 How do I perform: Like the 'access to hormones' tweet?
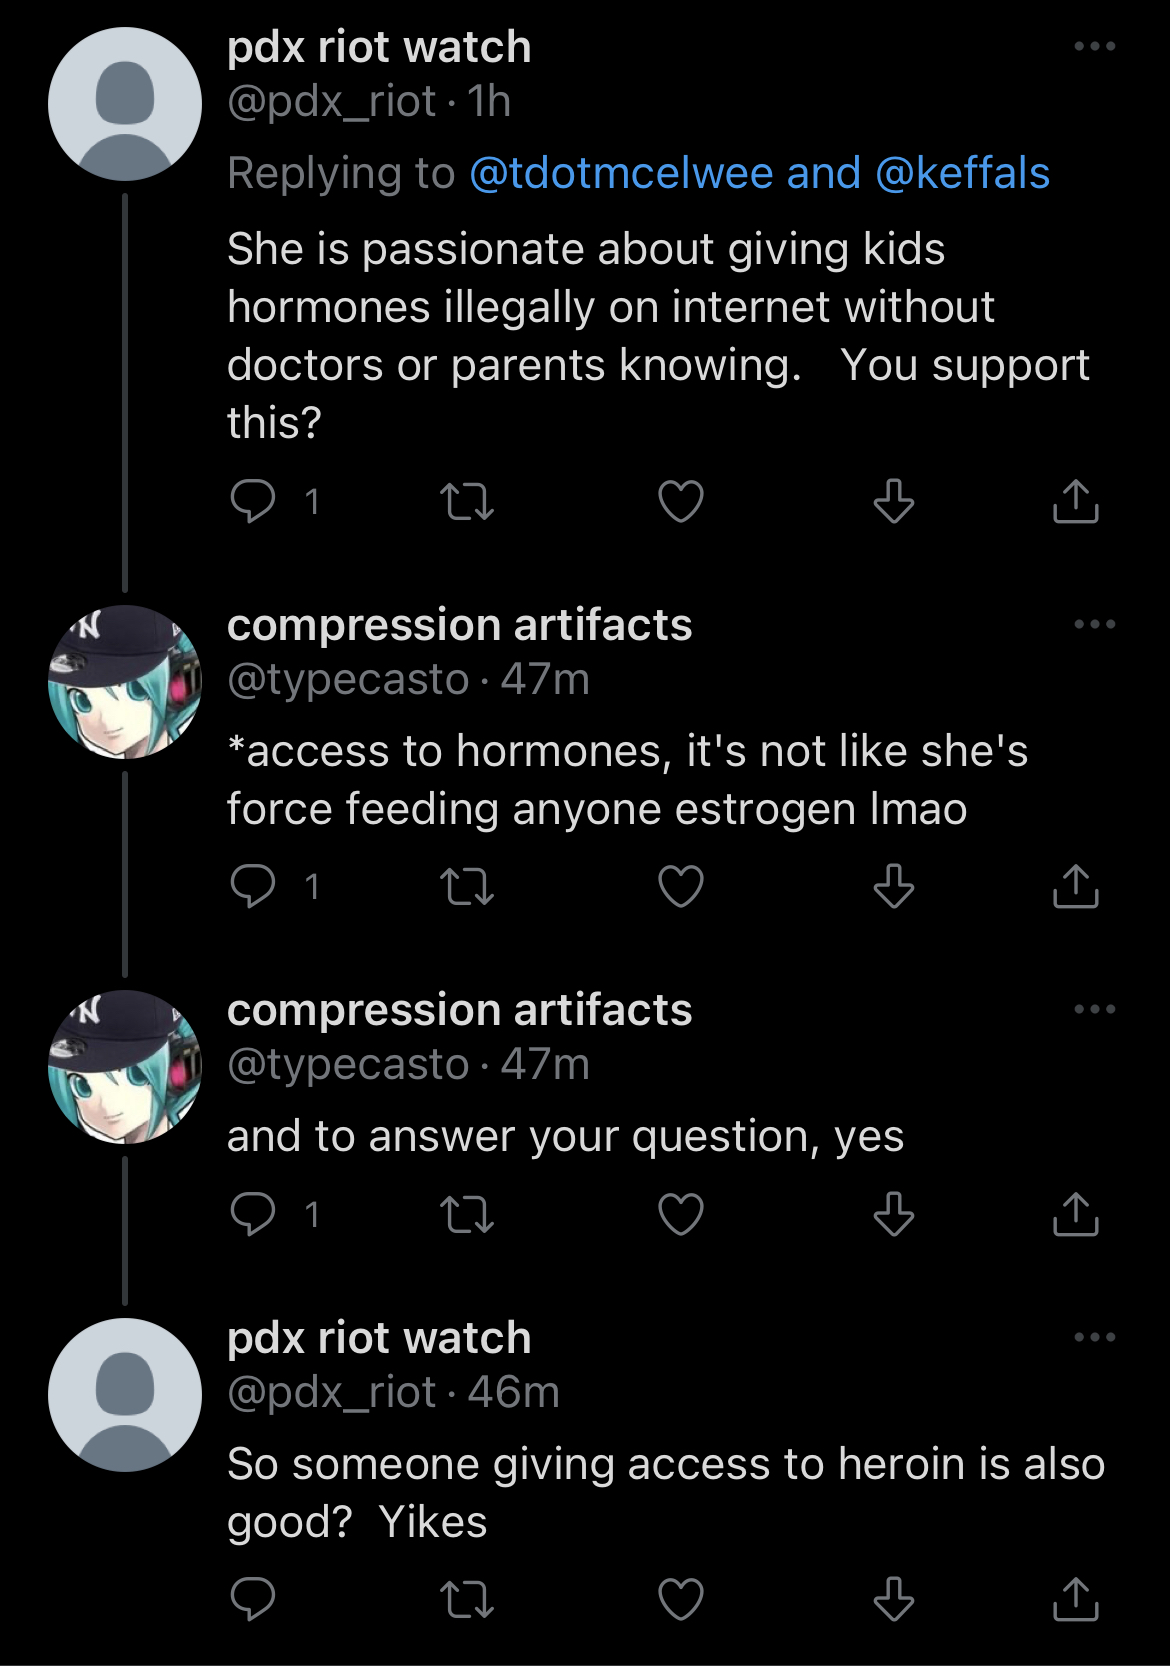tap(681, 886)
